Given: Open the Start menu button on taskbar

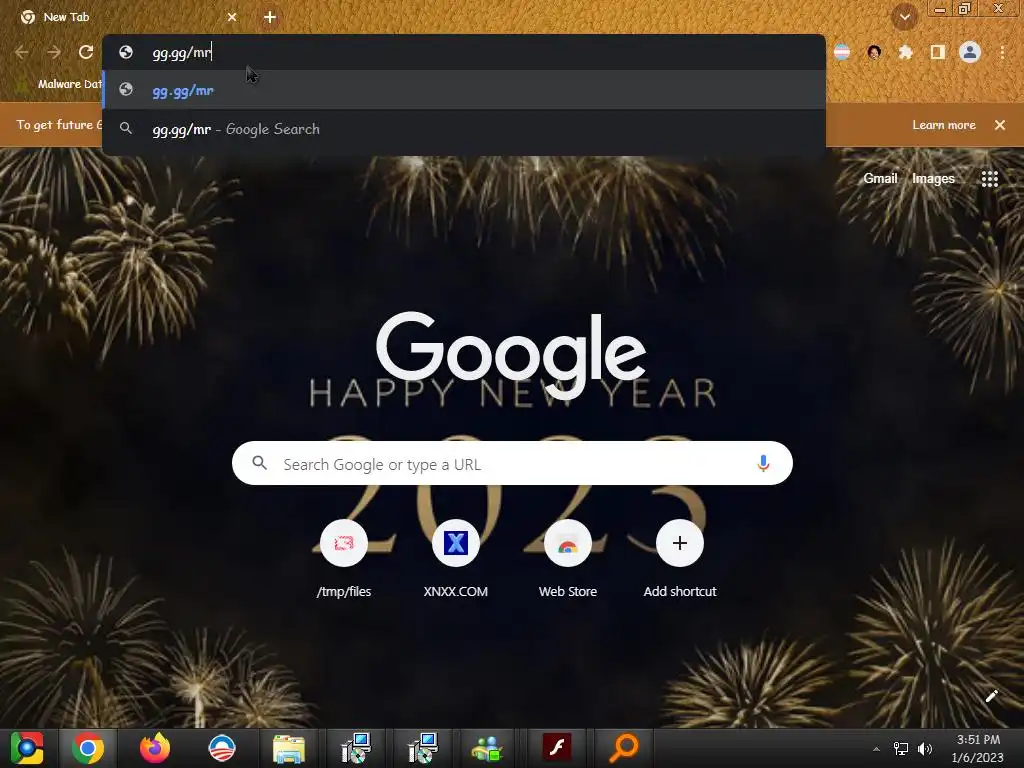Looking at the screenshot, I should pyautogui.click(x=27, y=748).
